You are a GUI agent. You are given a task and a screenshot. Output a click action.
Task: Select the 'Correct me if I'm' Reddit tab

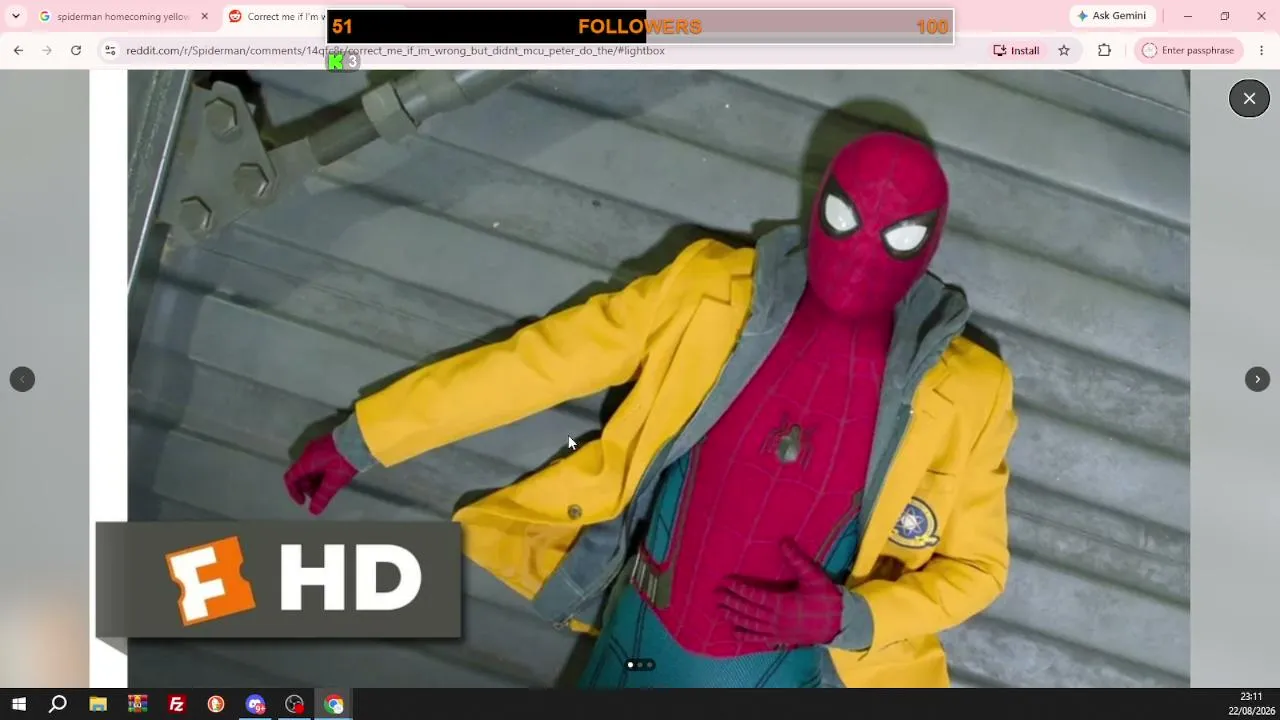click(275, 17)
